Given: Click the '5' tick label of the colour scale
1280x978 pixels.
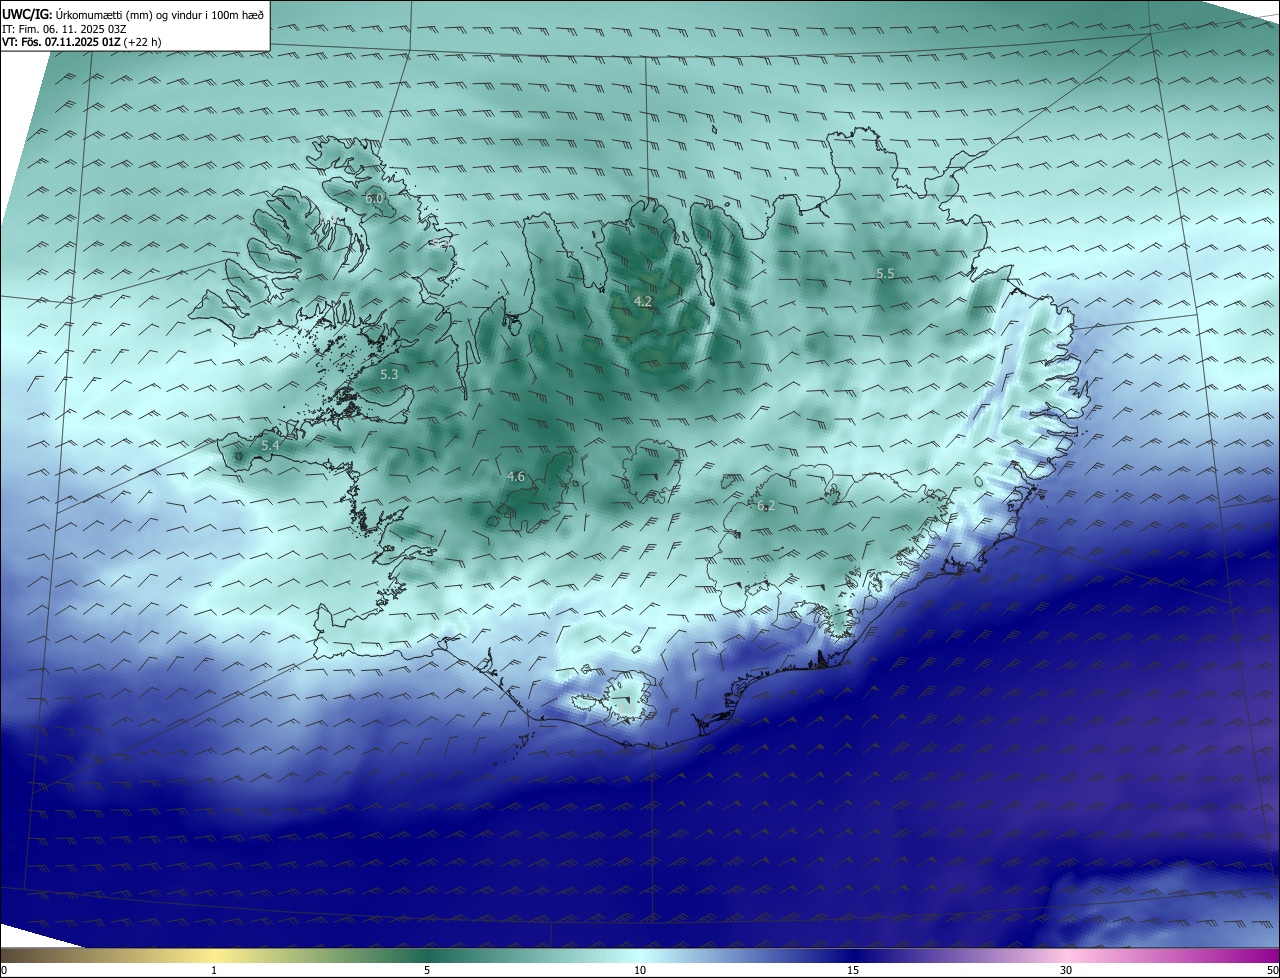Looking at the screenshot, I should pos(427,970).
